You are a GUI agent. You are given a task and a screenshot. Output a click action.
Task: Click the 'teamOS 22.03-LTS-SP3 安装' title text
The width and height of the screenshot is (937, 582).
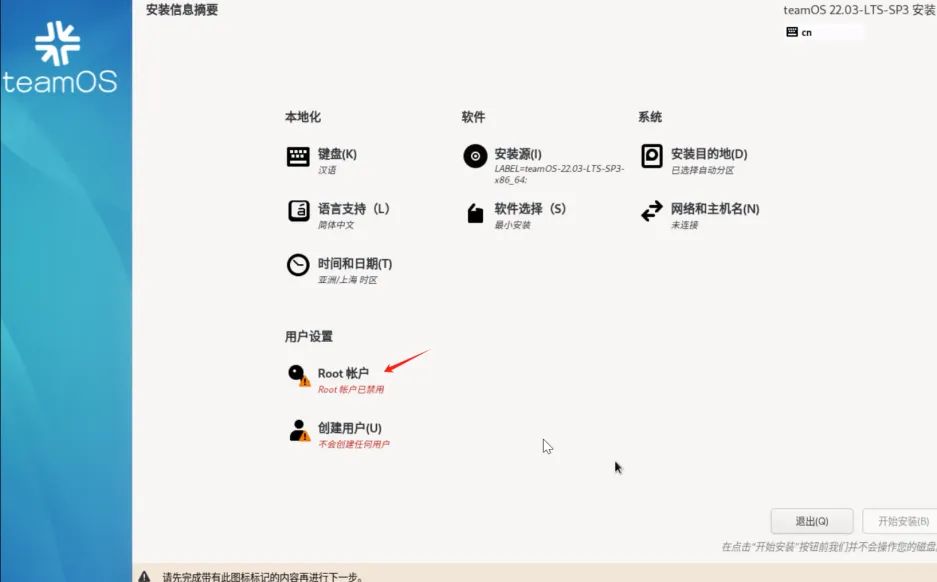pos(859,10)
